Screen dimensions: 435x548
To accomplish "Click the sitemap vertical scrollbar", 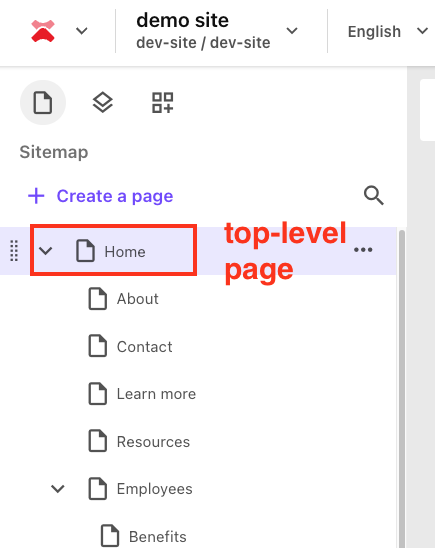I will tap(402, 388).
